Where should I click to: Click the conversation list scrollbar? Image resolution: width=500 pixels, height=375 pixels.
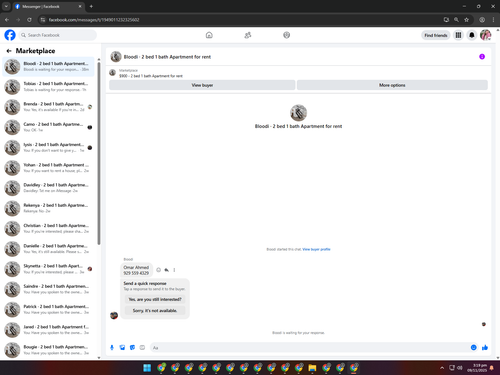click(x=99, y=153)
